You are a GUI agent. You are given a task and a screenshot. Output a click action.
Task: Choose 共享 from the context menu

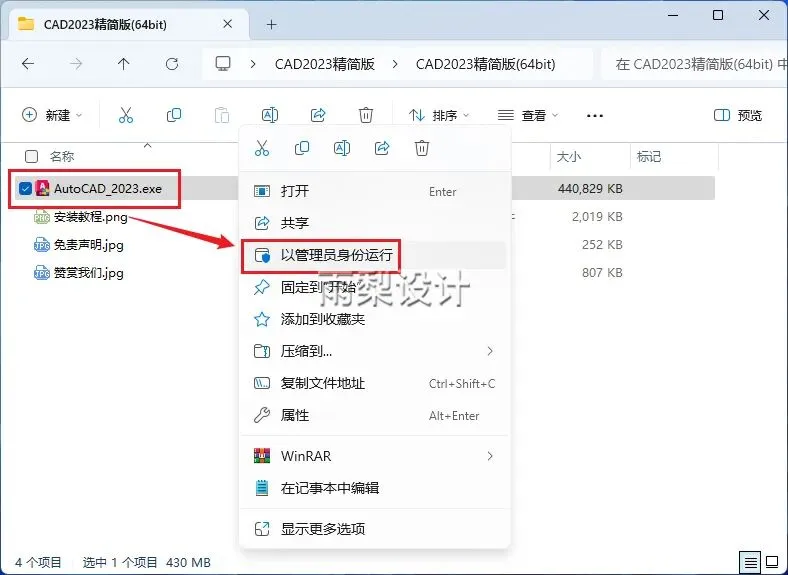(x=375, y=223)
